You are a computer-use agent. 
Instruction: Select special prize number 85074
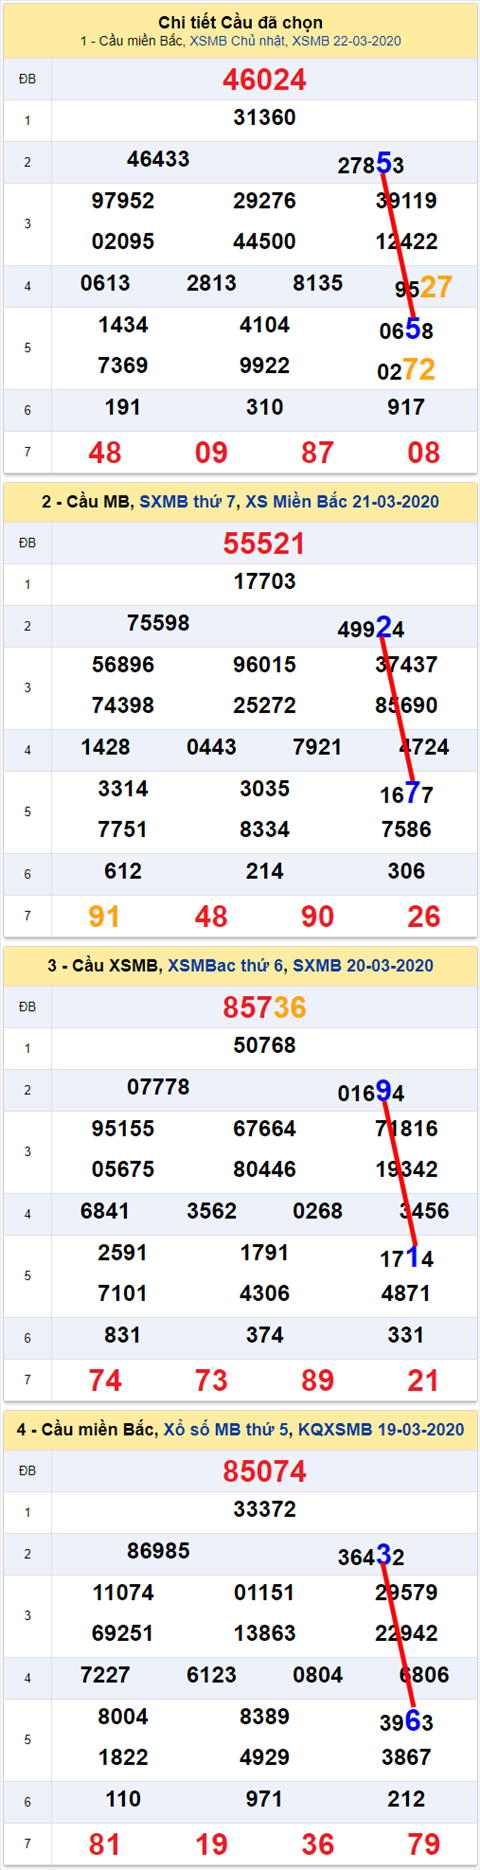point(264,1472)
